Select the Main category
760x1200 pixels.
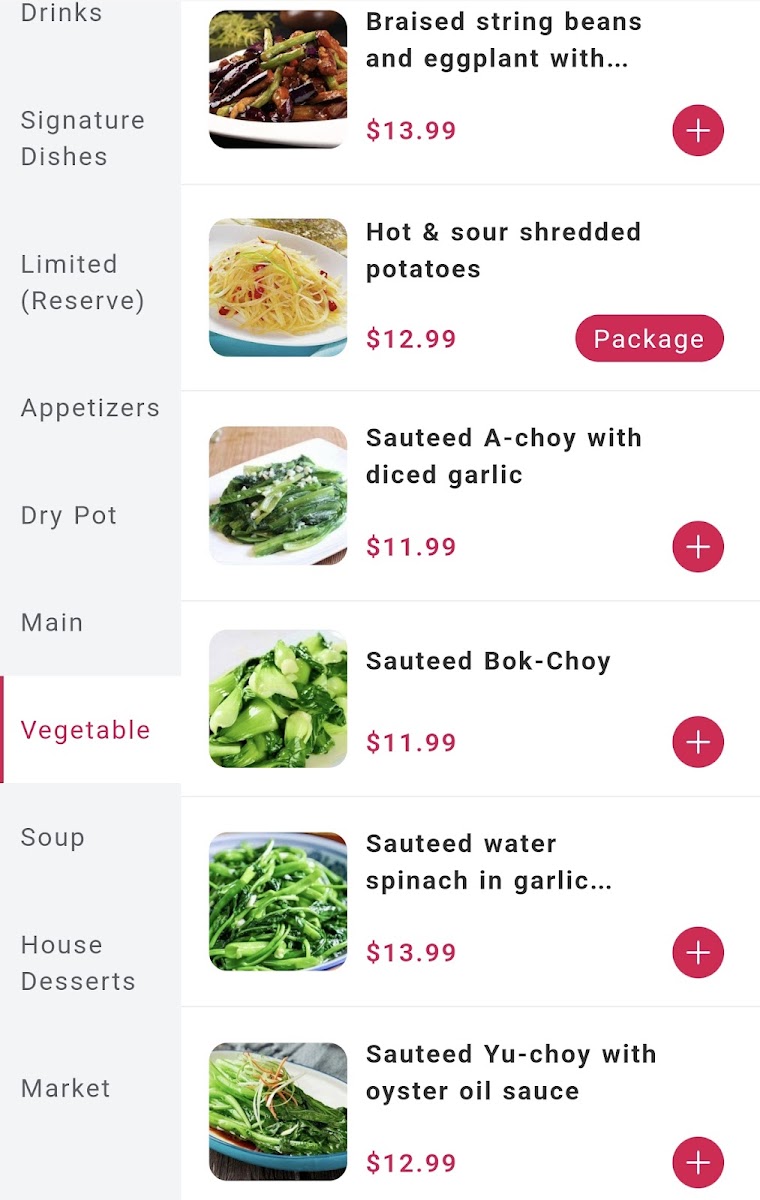(x=52, y=622)
